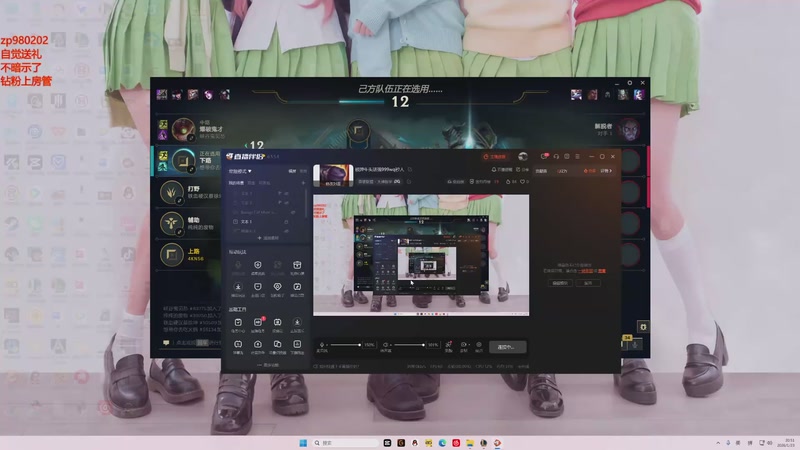The image size is (800, 450).
Task: Open the clipboard task center tool icon
Action: [x=238, y=322]
